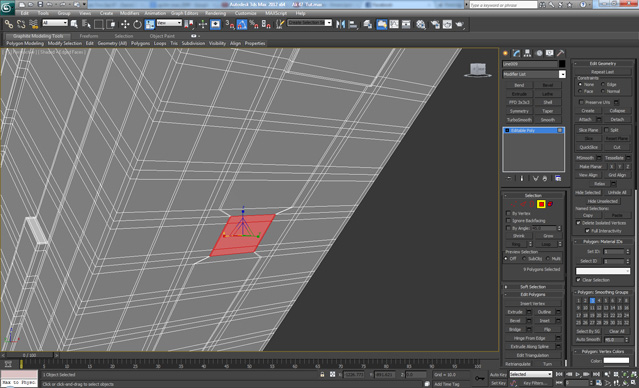Open the reference coordinate system dropdown
The height and width of the screenshot is (388, 639).
(169, 23)
